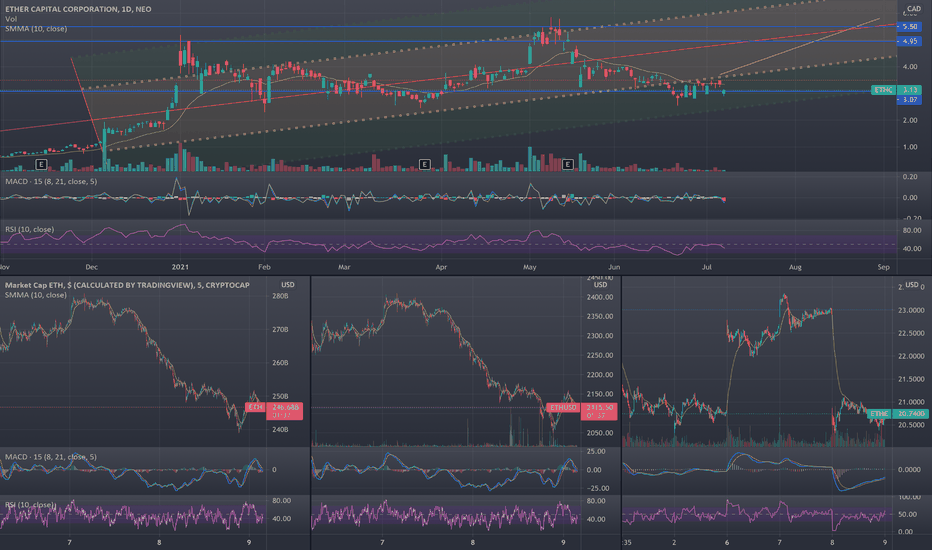Select the MACD legend on the Ether Capital chart
Viewport: 932px width, 550px height.
click(x=51, y=181)
